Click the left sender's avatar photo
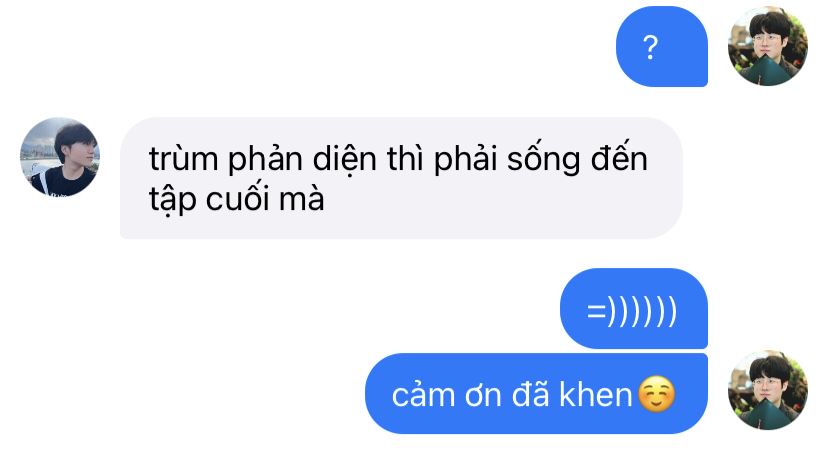 pos(60,157)
